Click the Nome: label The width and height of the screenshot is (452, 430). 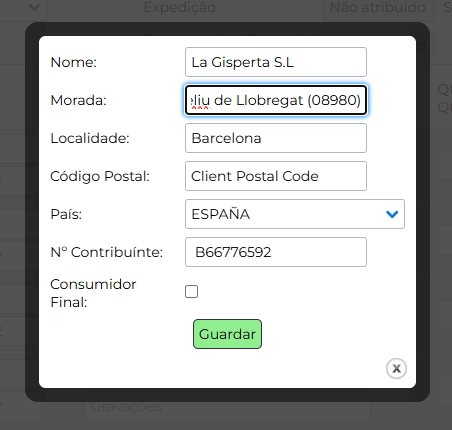coord(74,62)
